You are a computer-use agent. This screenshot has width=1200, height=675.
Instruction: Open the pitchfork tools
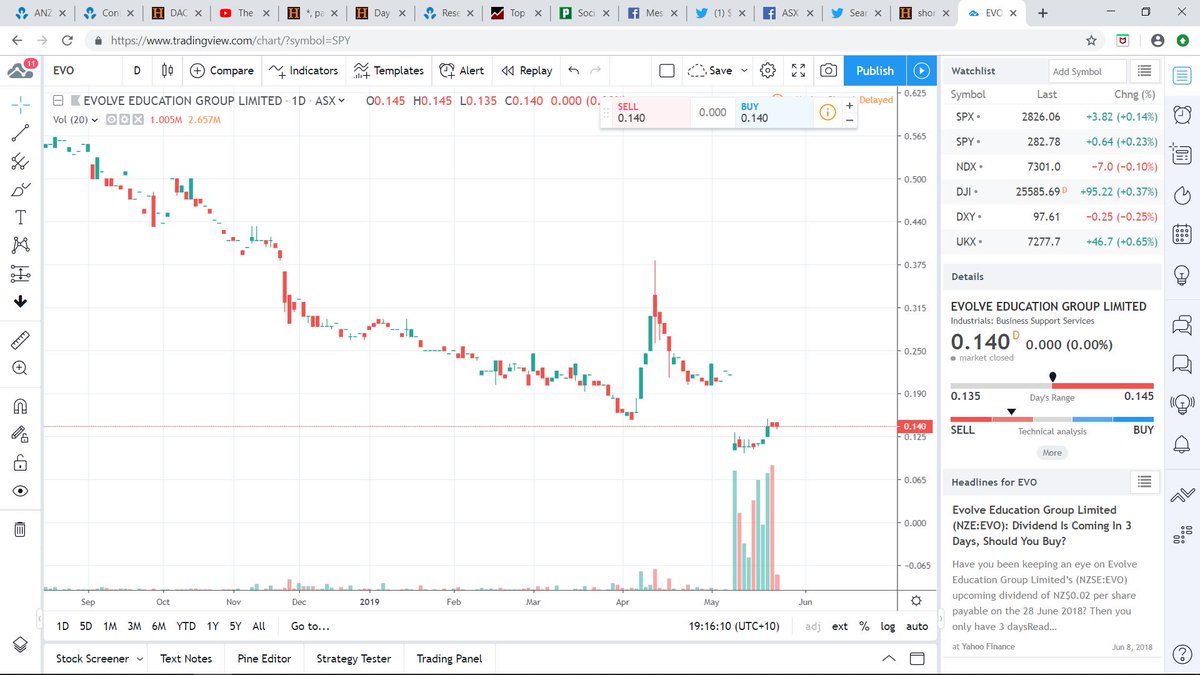[x=20, y=161]
